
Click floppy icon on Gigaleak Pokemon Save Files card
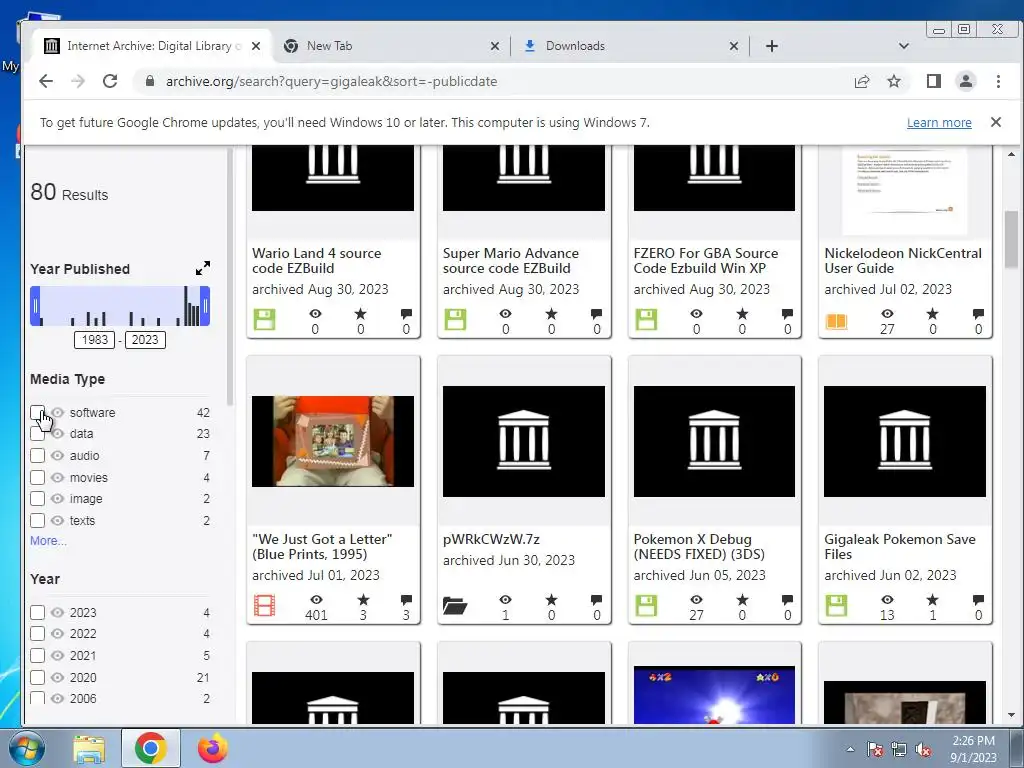click(x=837, y=606)
